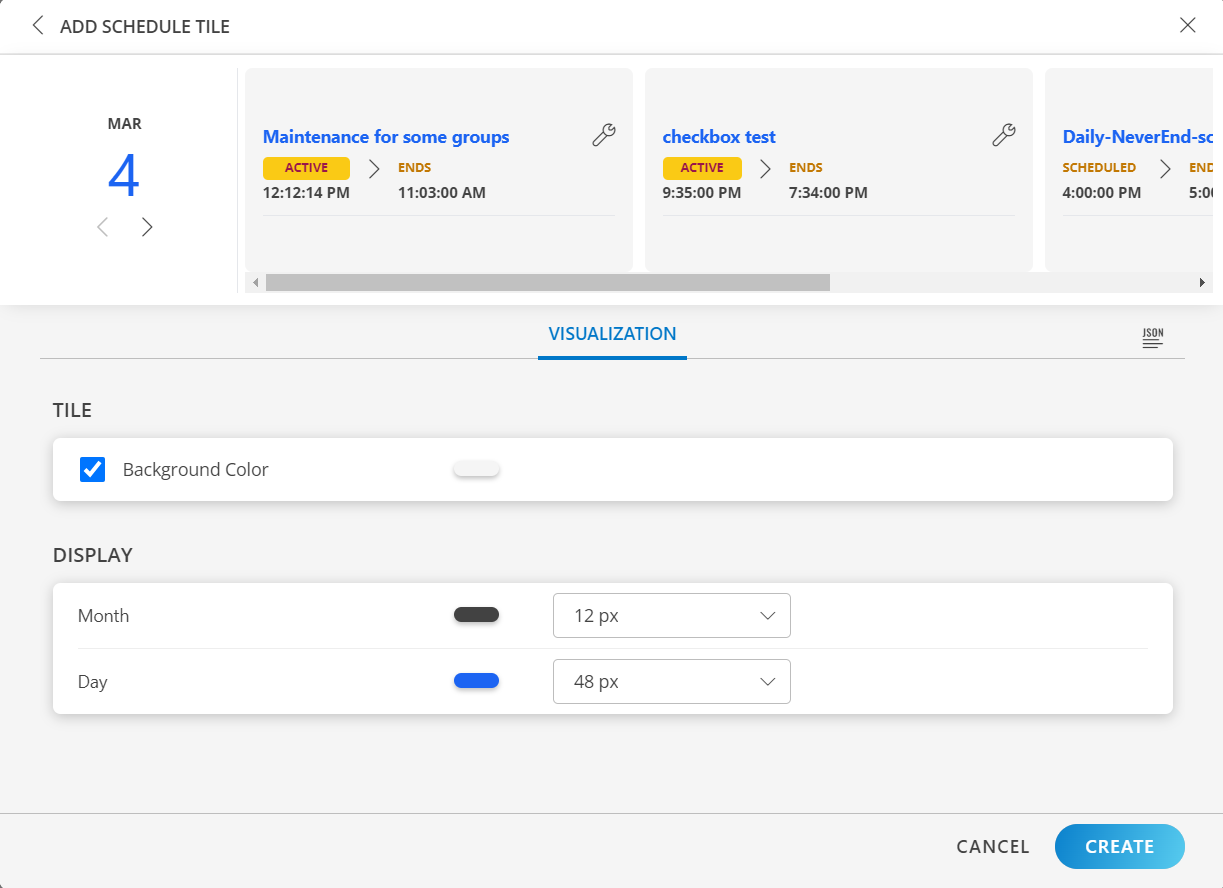Click the ACTIVE status badge on checkbox test
This screenshot has height=888, width=1223.
click(x=702, y=167)
